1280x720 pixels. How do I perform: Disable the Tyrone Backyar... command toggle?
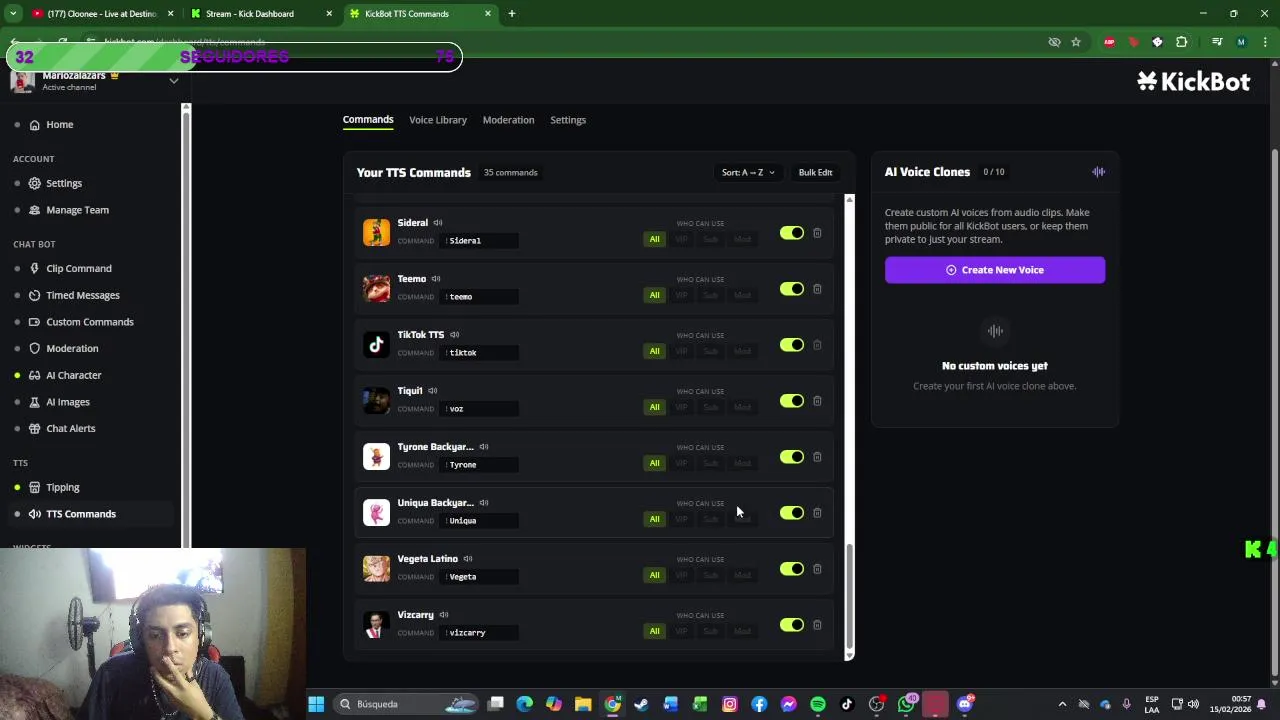tap(792, 457)
